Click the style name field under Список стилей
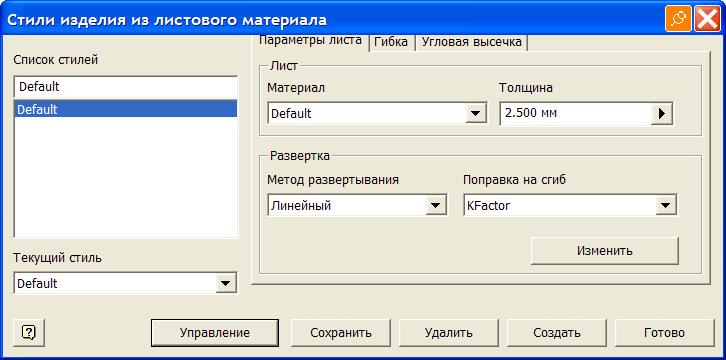 click(x=125, y=87)
